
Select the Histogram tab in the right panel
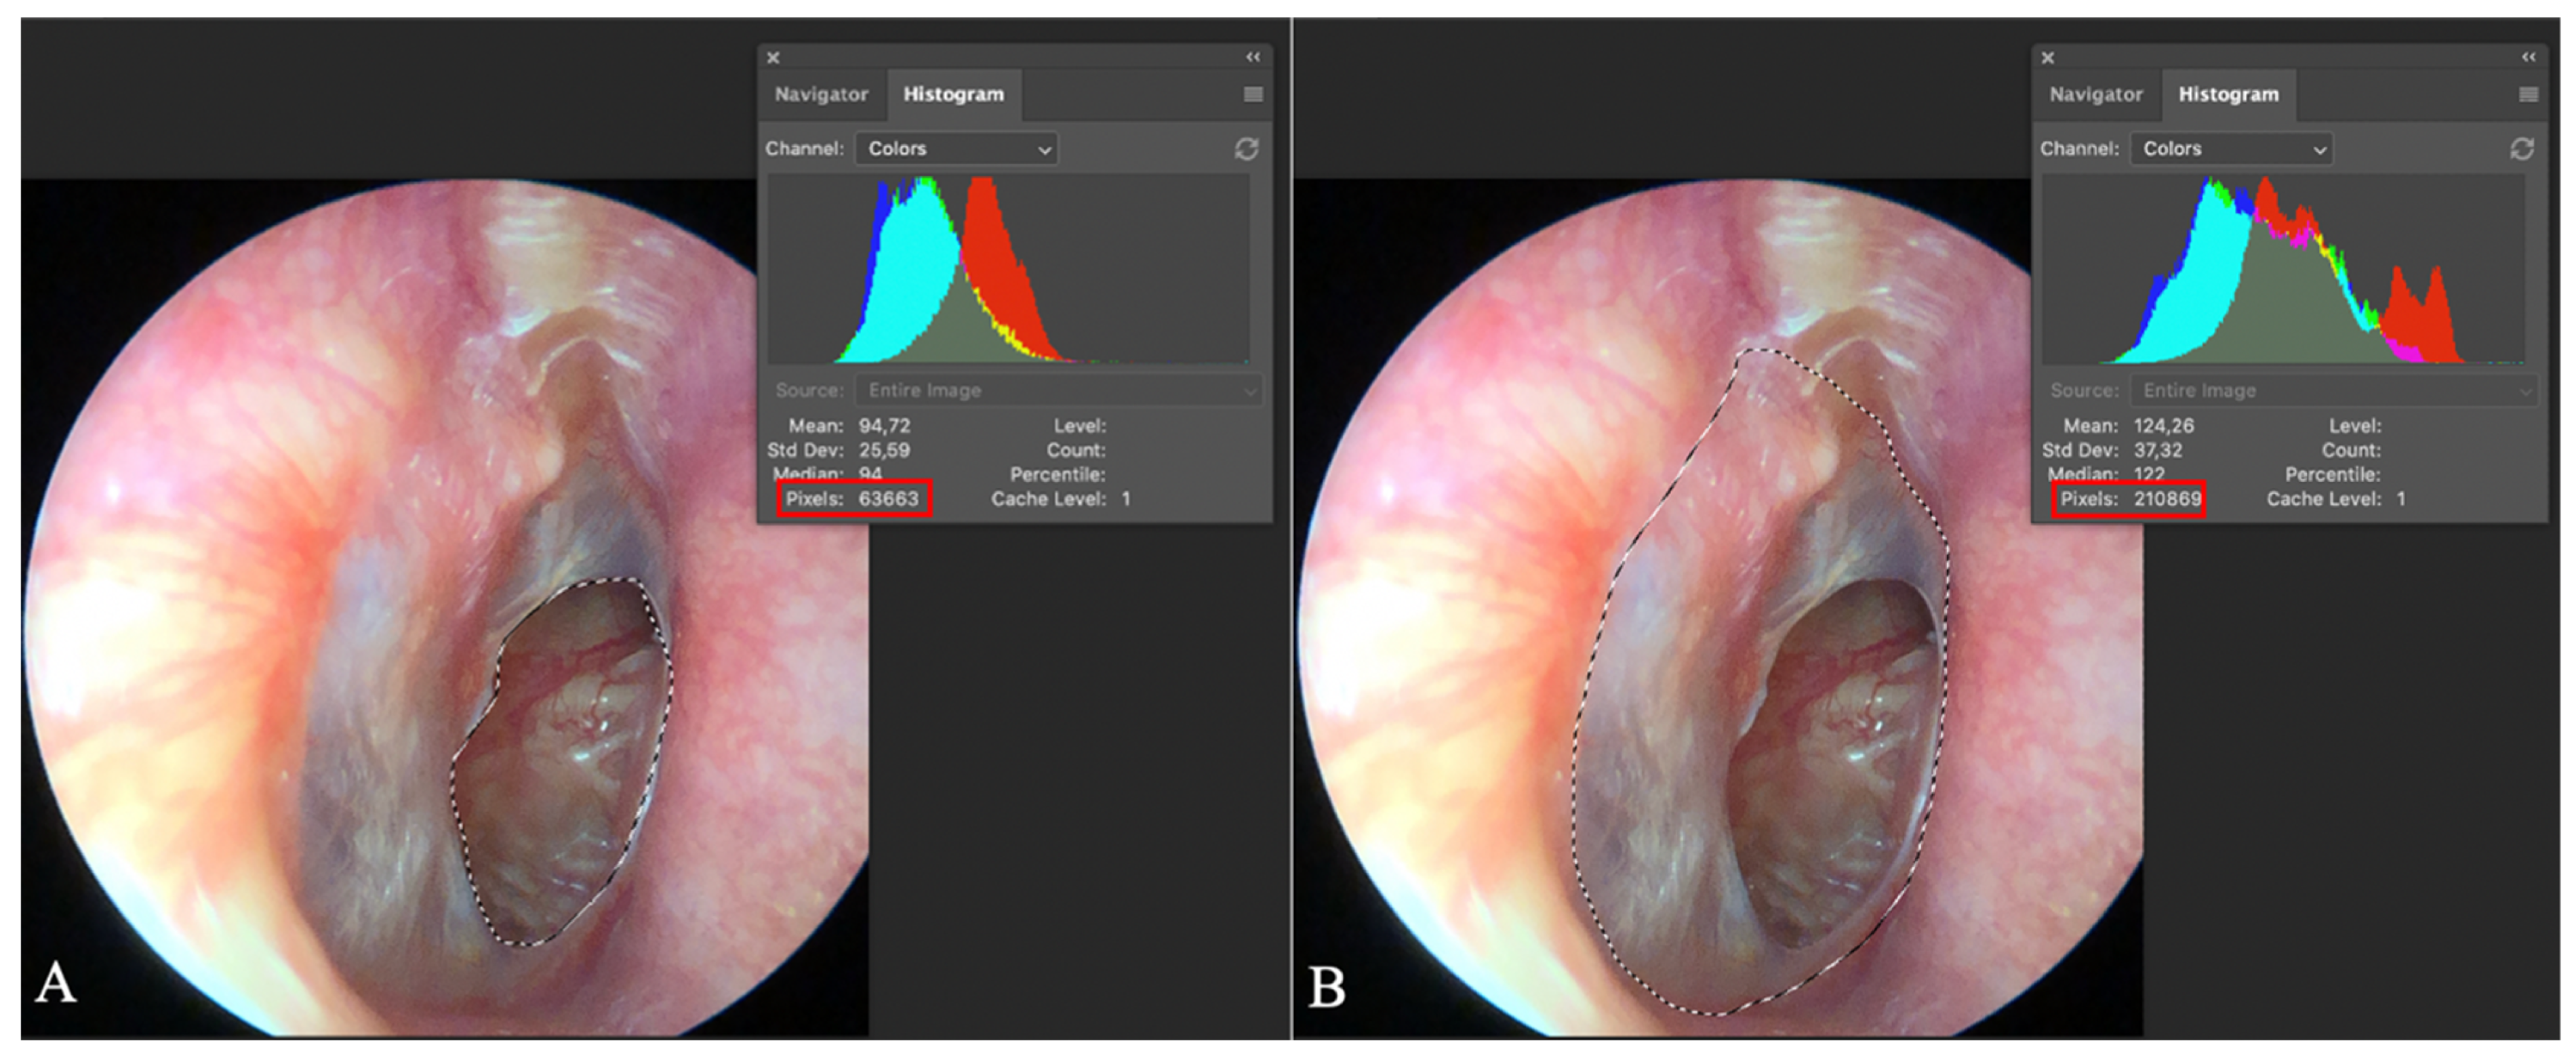pyautogui.click(x=2228, y=94)
